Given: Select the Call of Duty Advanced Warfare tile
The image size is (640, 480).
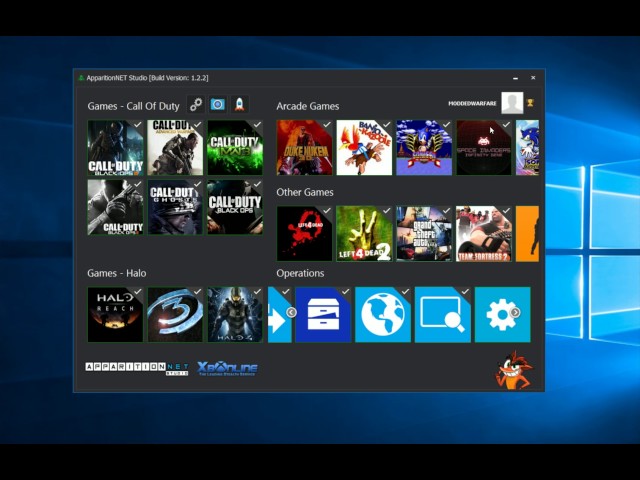Looking at the screenshot, I should 175,148.
